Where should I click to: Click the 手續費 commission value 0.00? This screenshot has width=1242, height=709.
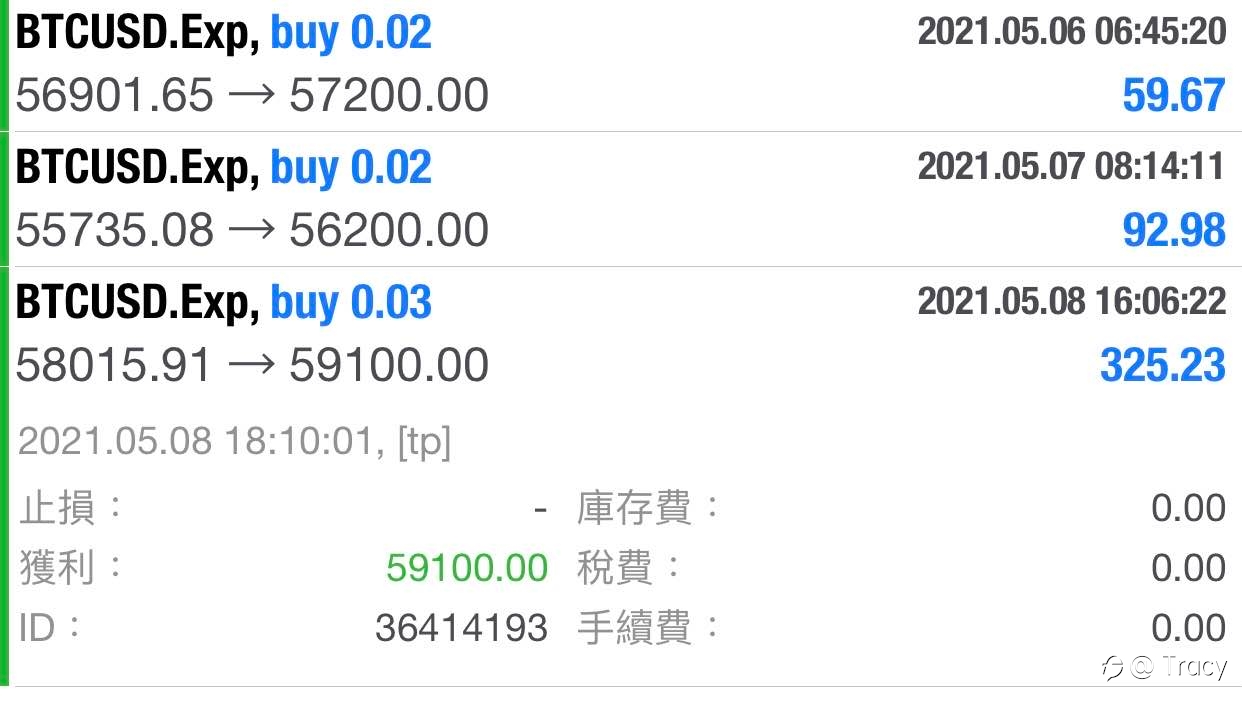(x=1188, y=628)
